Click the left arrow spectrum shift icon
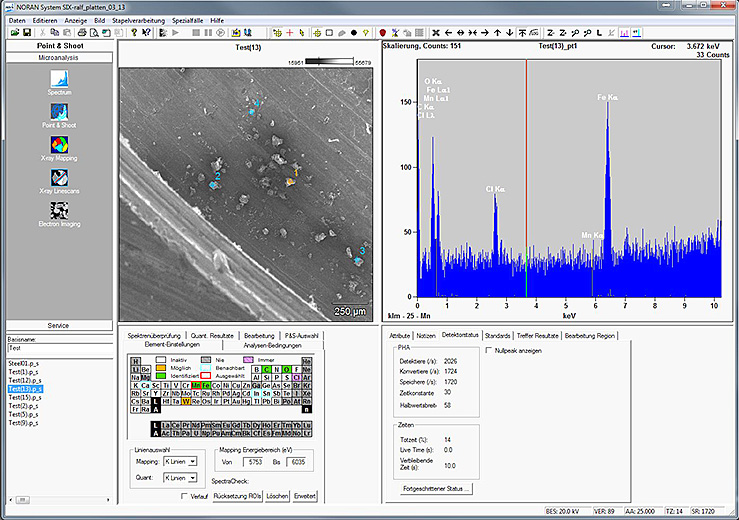Screen dimensions: 739x520 448,33
